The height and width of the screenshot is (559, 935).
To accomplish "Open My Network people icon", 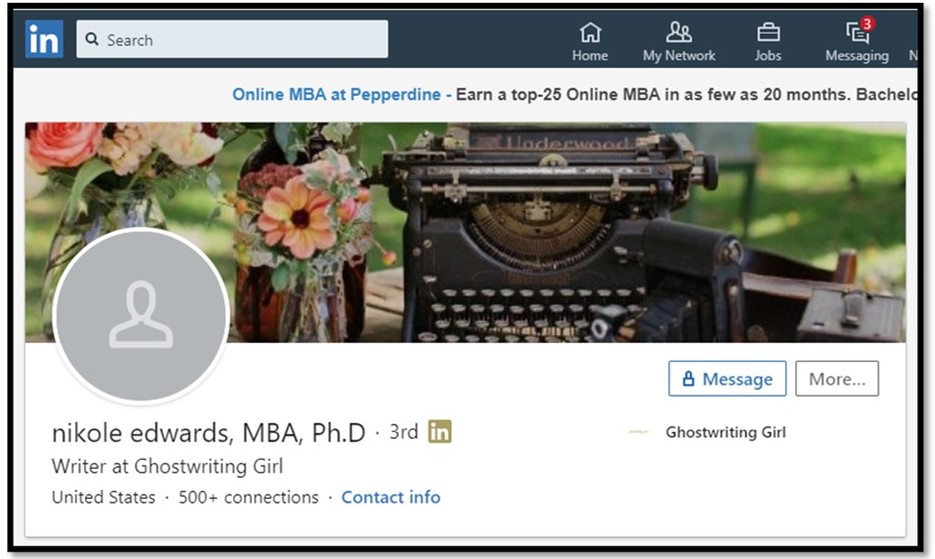I will tap(679, 32).
